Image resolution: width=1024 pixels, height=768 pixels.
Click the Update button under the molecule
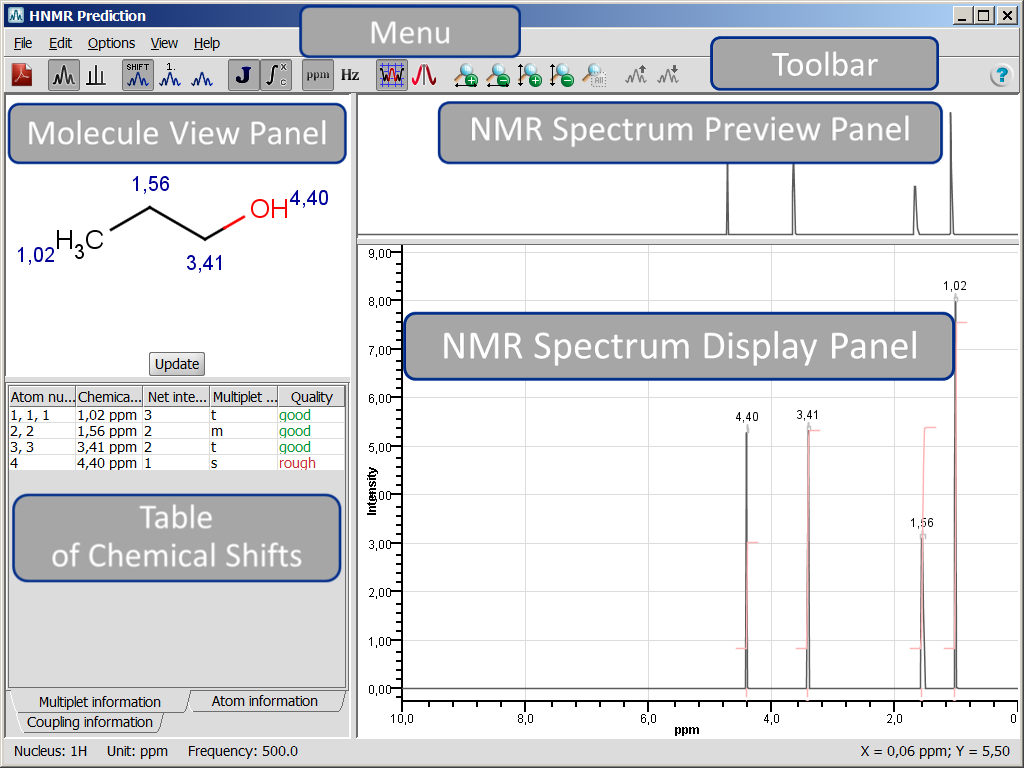[x=178, y=363]
